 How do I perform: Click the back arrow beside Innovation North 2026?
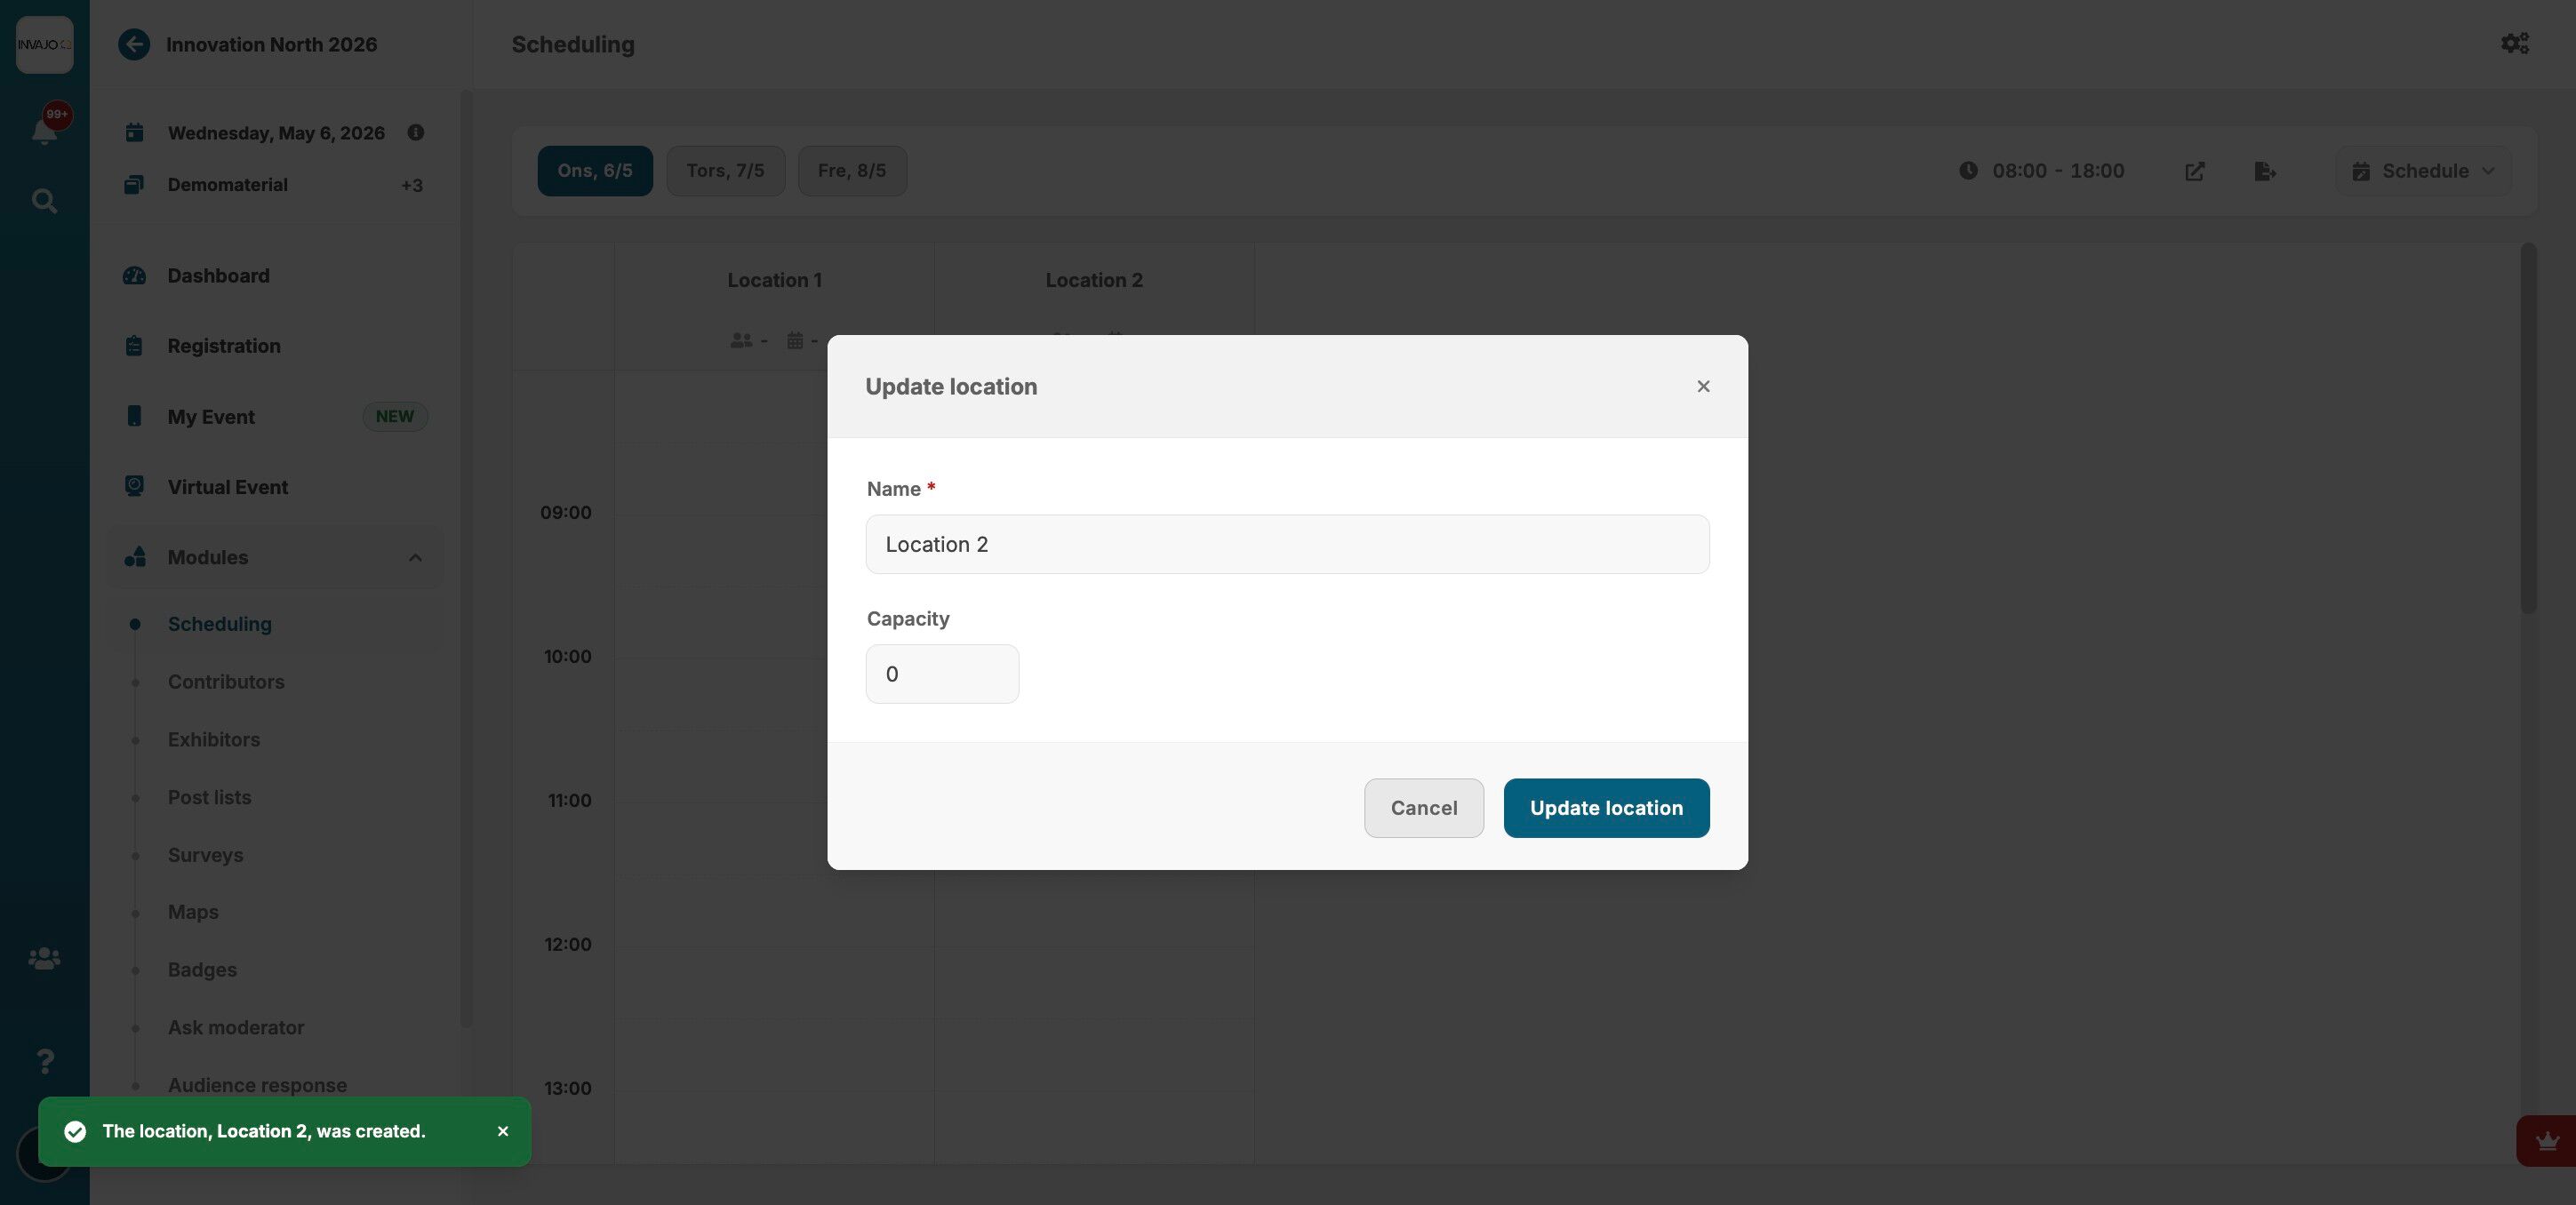point(134,44)
